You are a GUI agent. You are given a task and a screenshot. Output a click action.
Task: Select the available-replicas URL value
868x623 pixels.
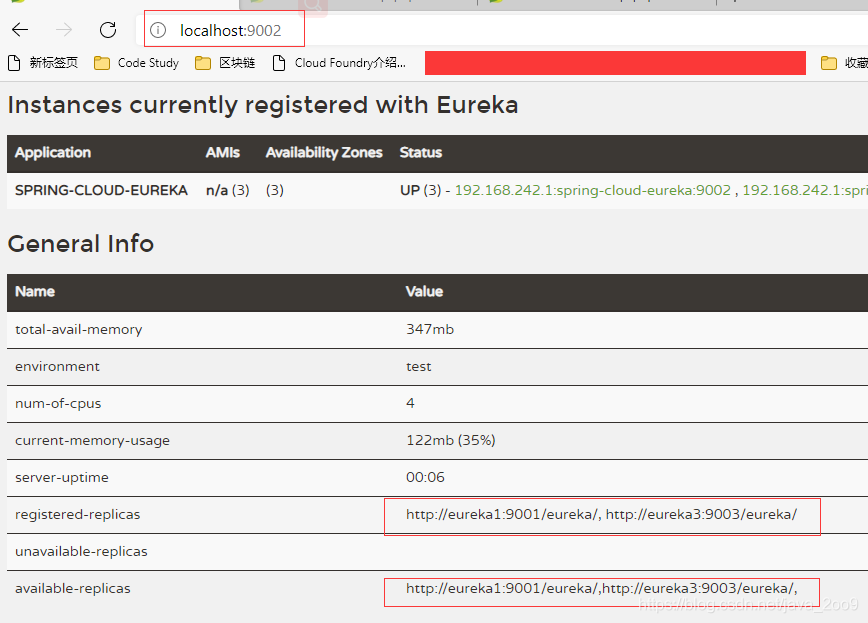602,588
